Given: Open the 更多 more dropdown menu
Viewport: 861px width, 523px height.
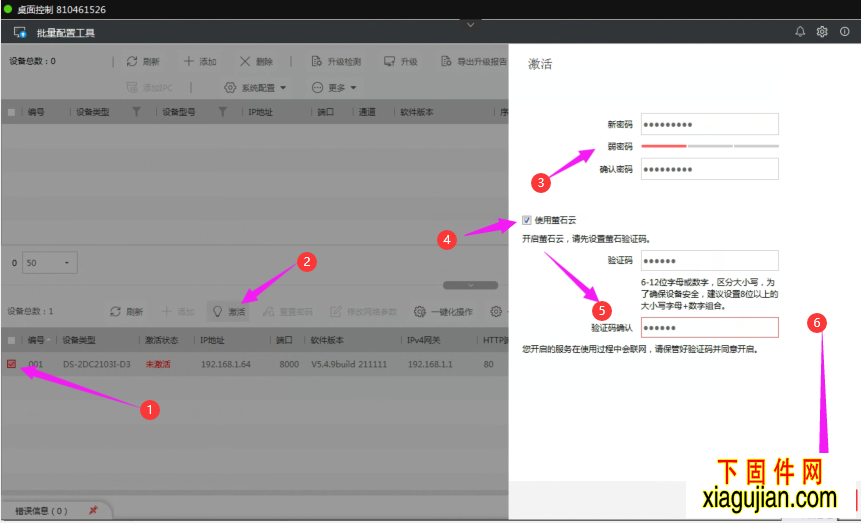Looking at the screenshot, I should coord(334,88).
